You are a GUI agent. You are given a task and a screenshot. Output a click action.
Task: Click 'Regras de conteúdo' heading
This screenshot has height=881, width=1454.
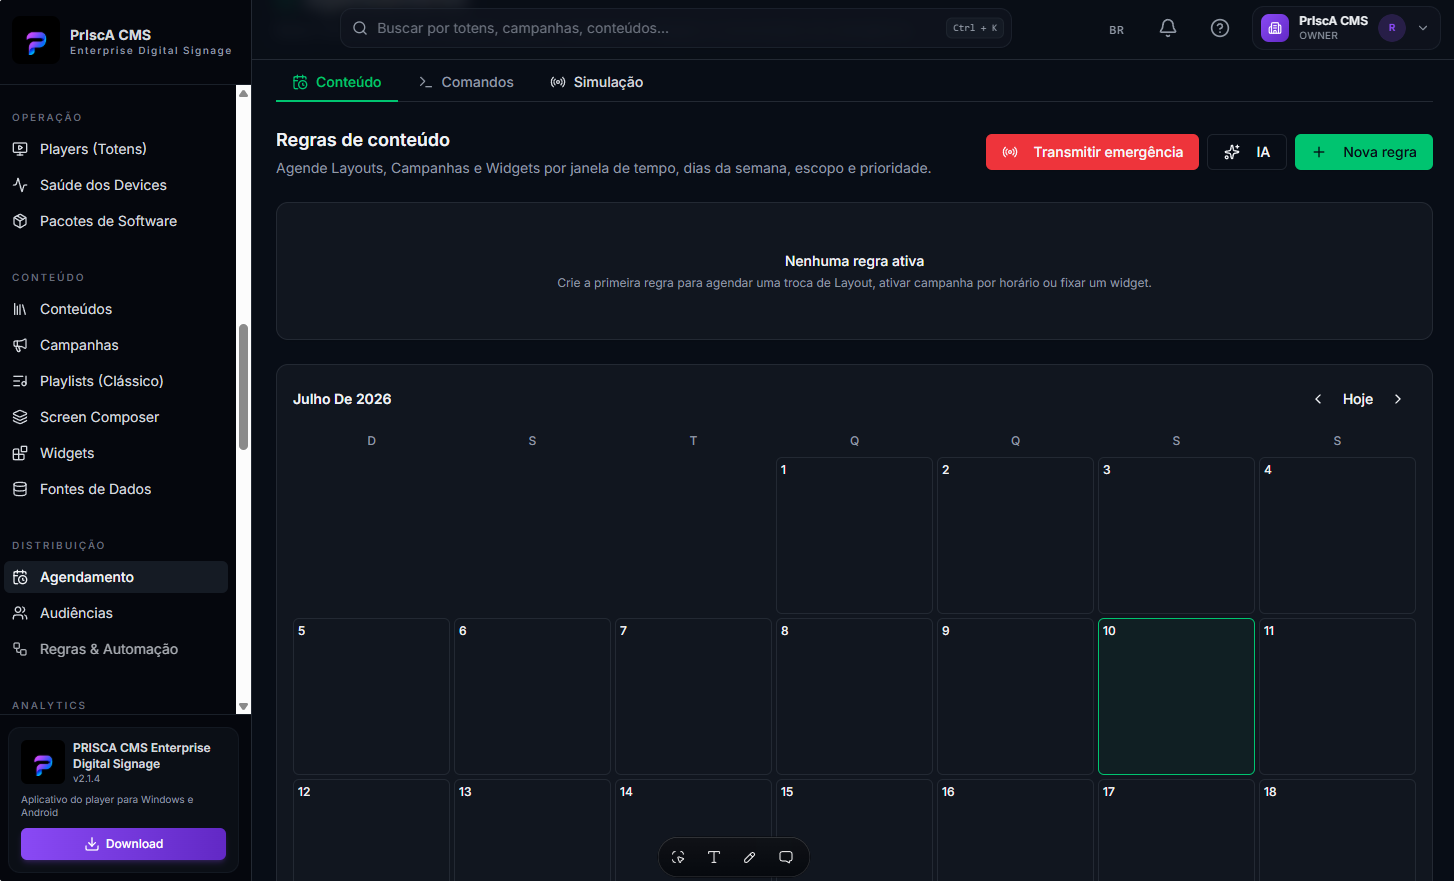tap(363, 140)
